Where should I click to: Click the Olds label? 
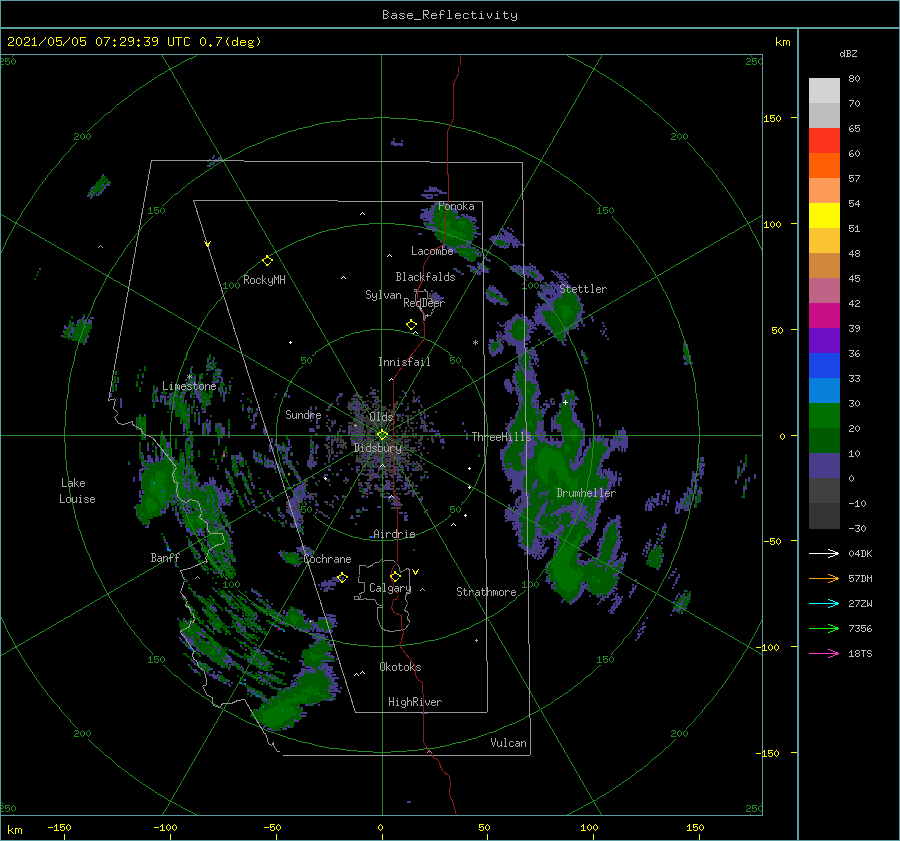[381, 417]
